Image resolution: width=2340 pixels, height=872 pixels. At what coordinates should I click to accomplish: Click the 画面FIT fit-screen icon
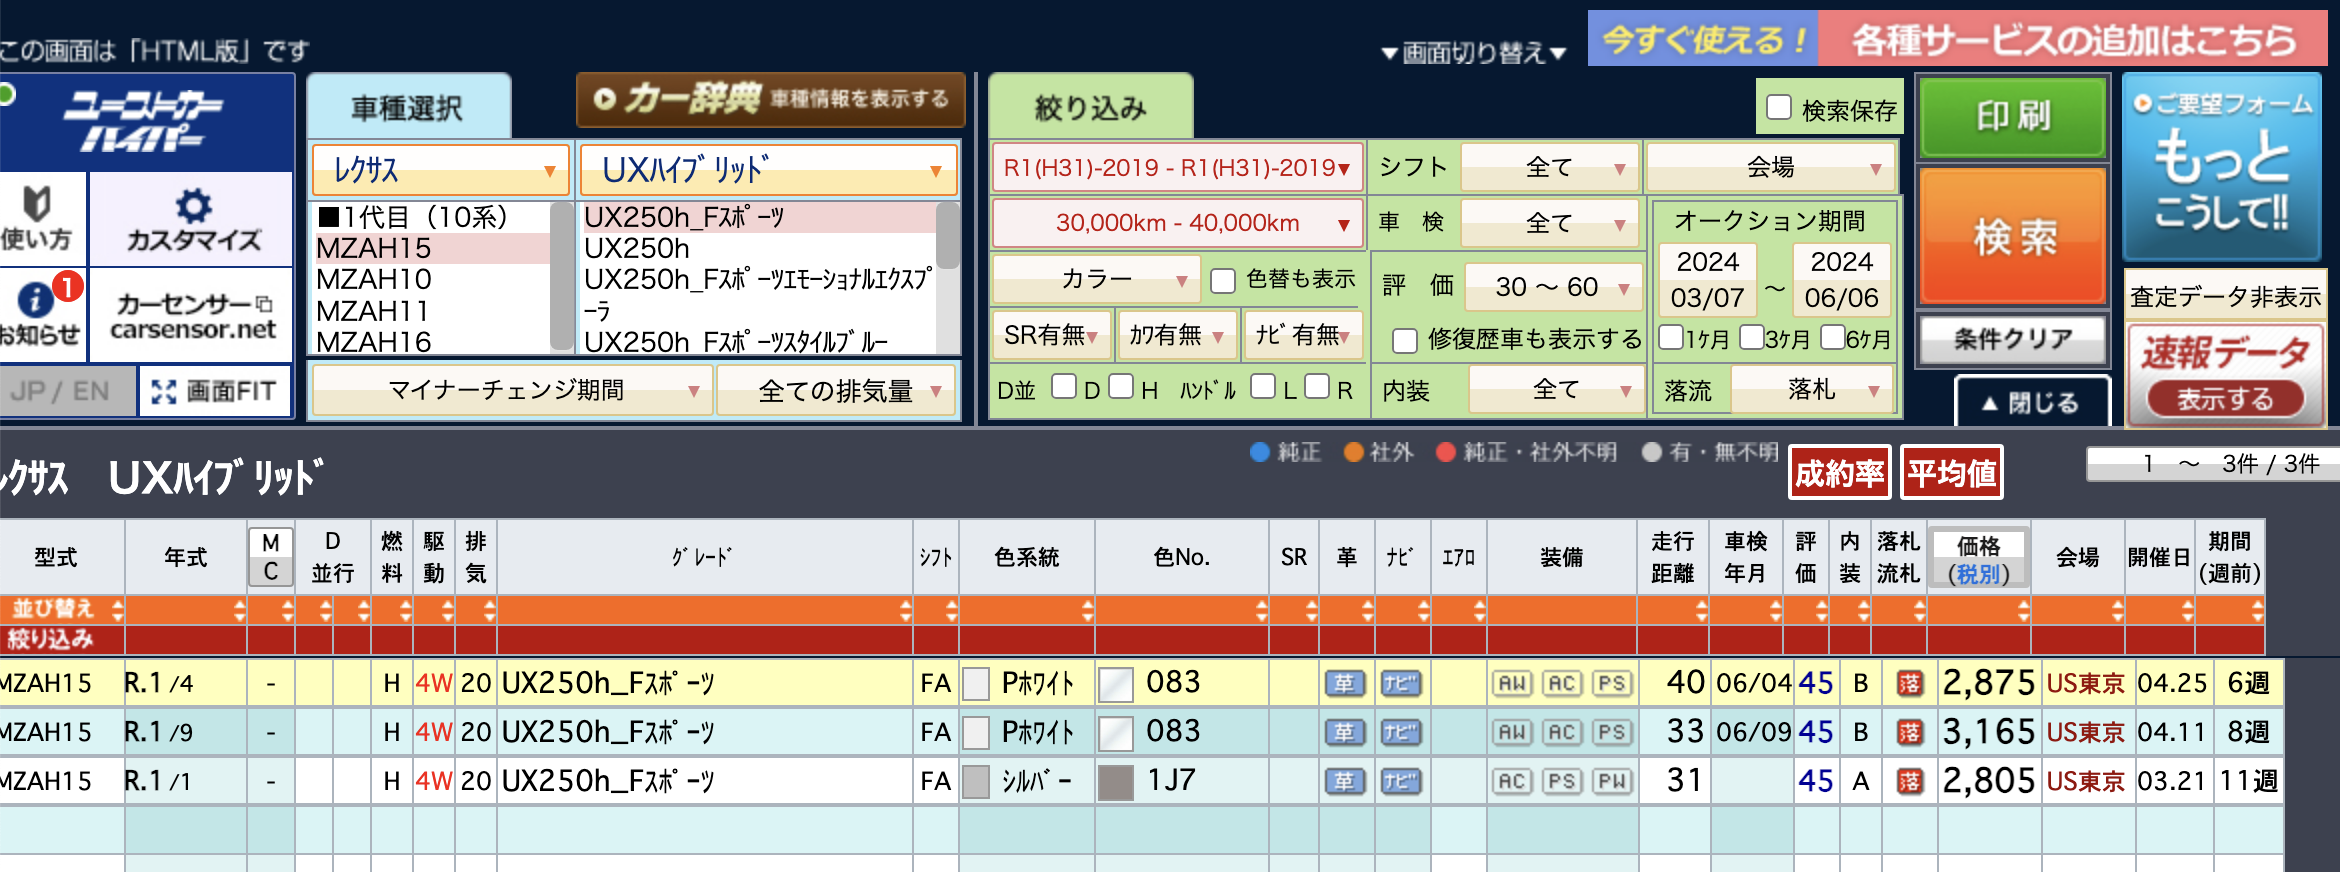point(214,391)
